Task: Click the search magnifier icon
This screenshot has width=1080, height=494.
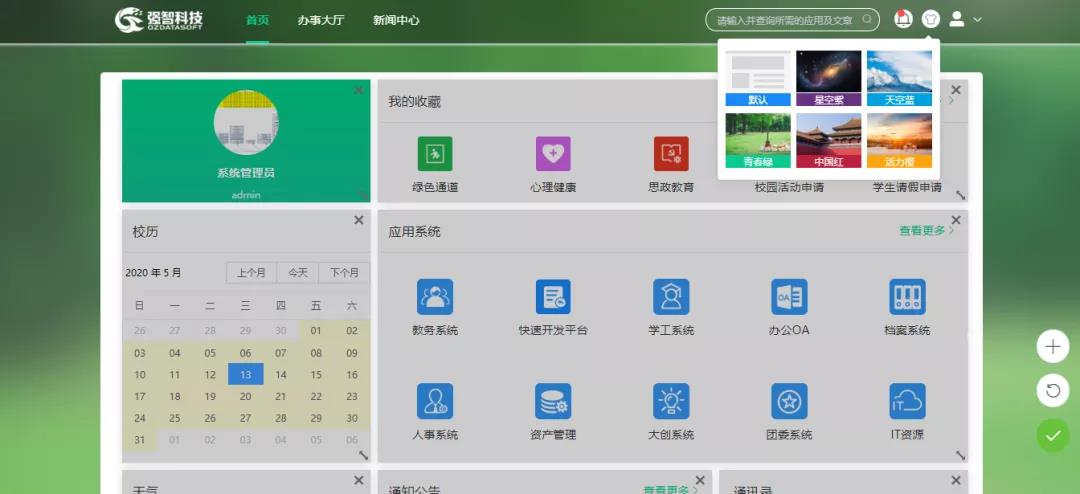Action: 867,20
